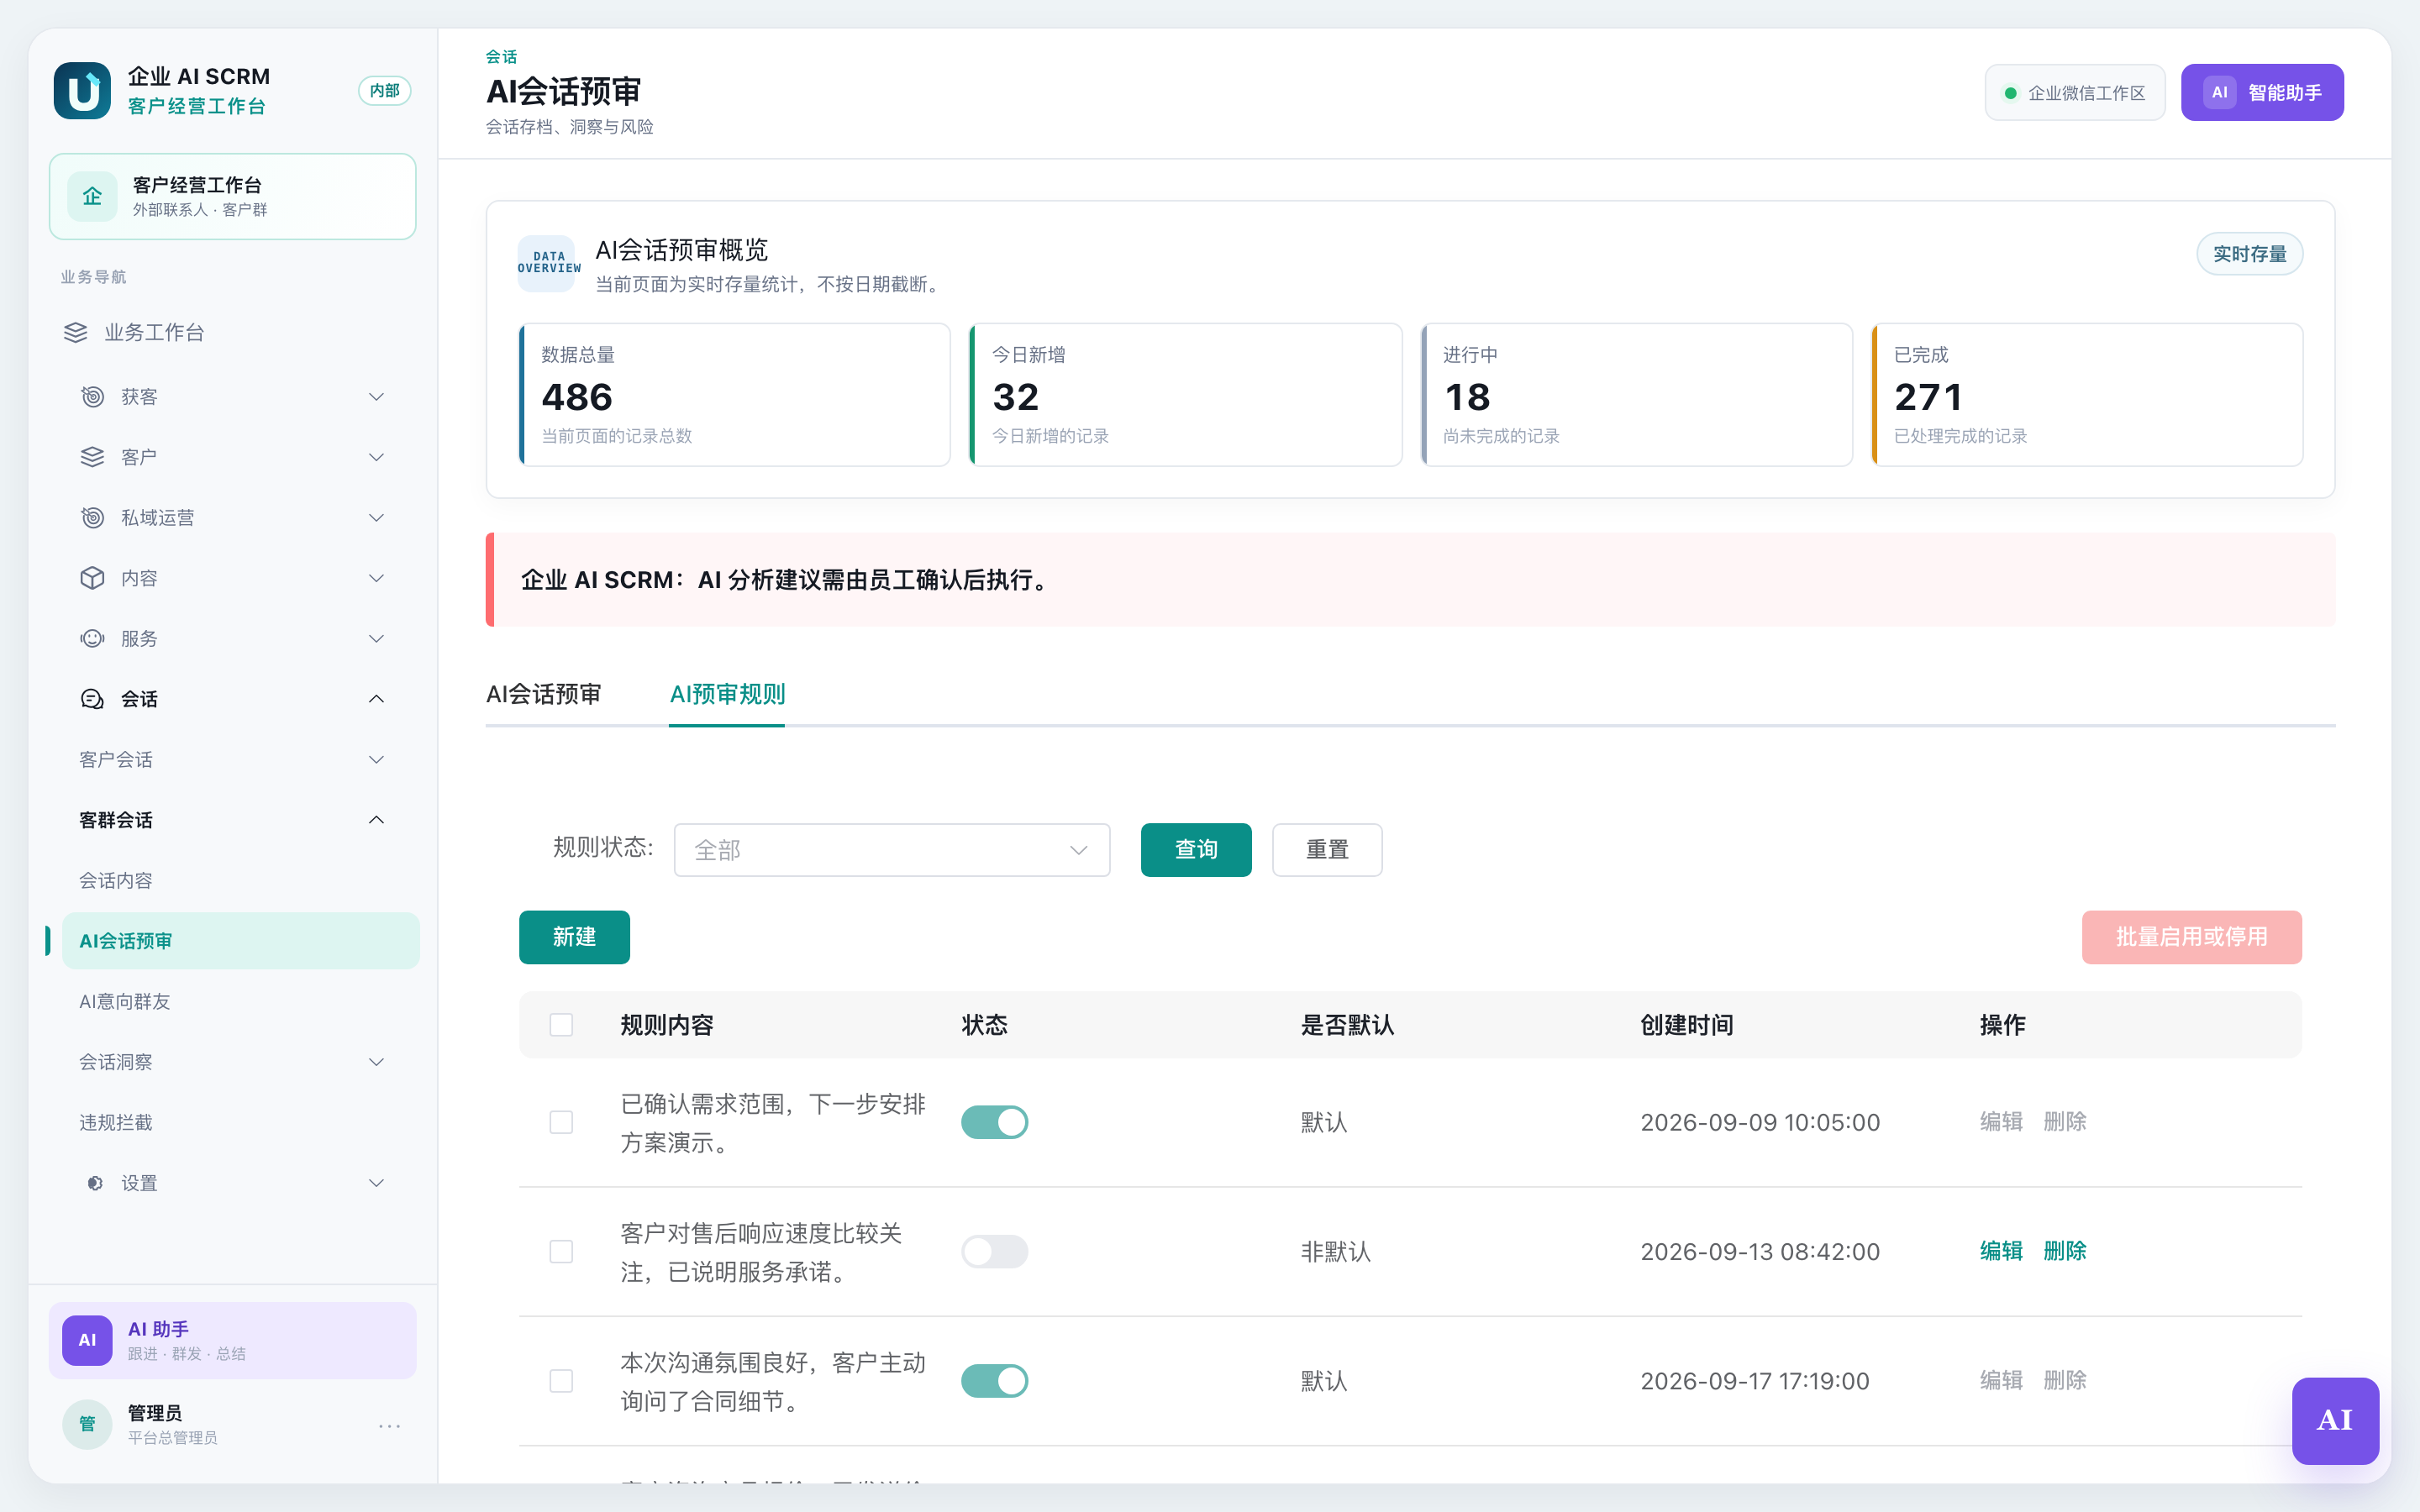Click the 管 avatar icon for 管理员

pos(87,1424)
